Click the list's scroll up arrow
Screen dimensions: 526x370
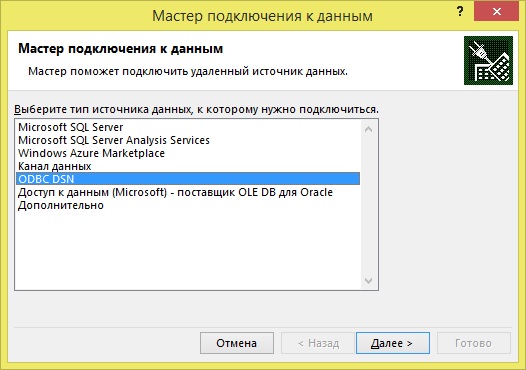[x=368, y=129]
